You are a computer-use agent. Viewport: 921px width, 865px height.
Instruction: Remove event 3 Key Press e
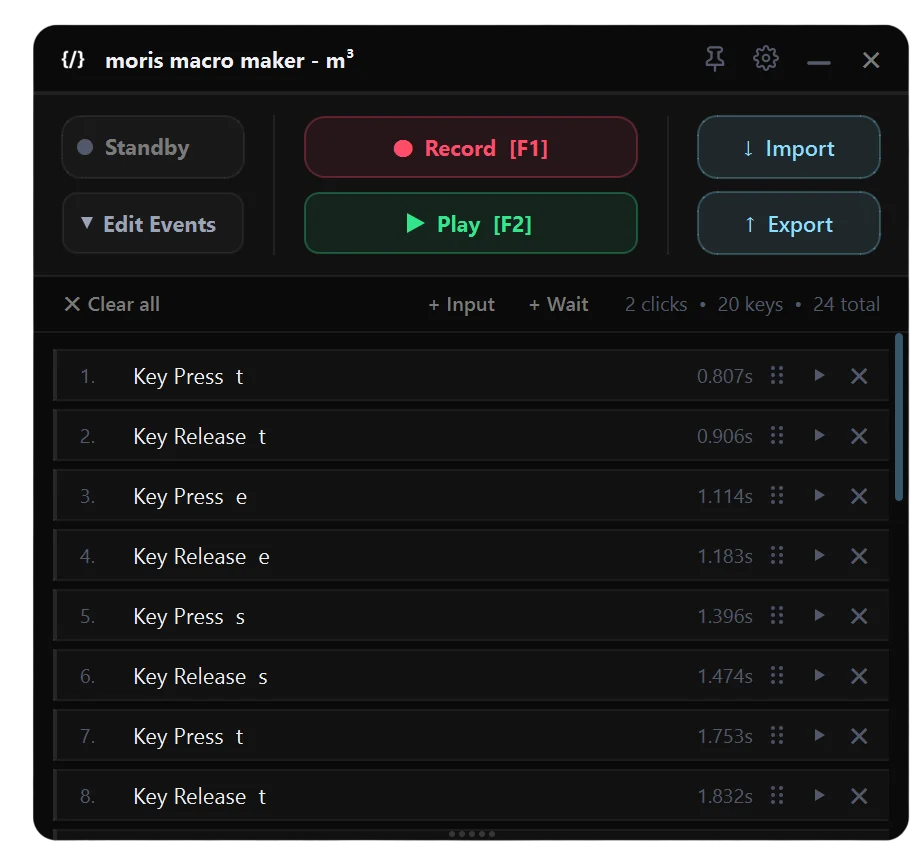(x=859, y=496)
